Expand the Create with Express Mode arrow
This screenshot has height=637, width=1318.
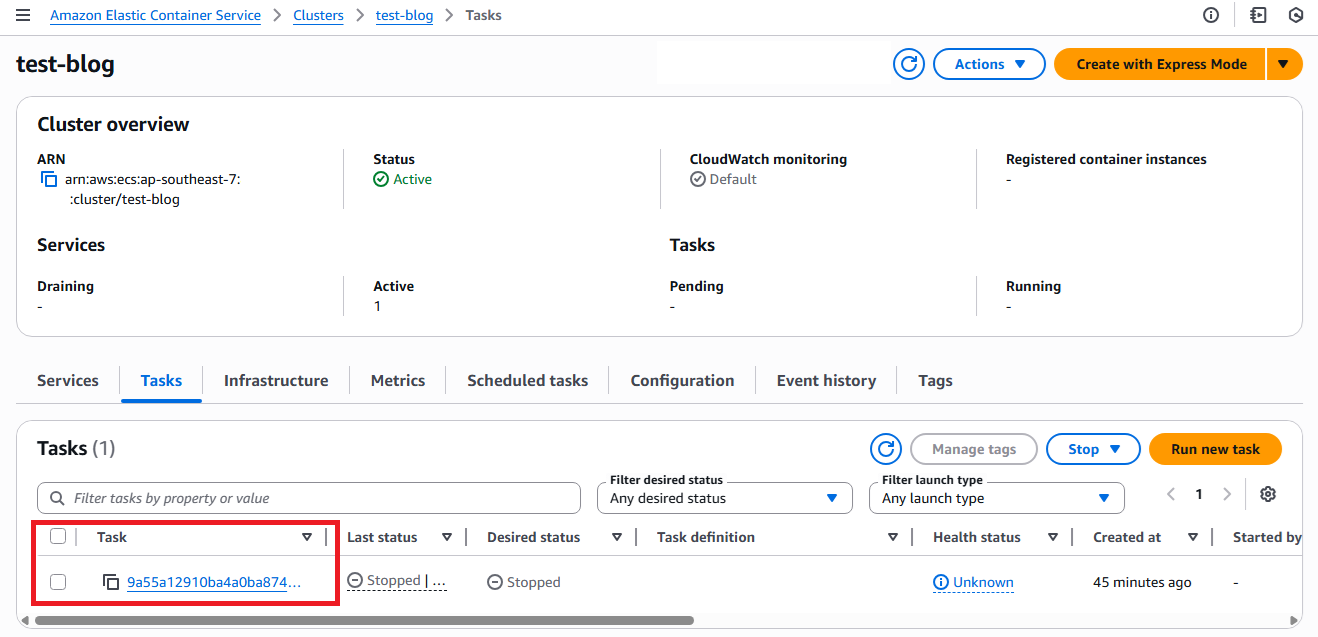click(1284, 64)
